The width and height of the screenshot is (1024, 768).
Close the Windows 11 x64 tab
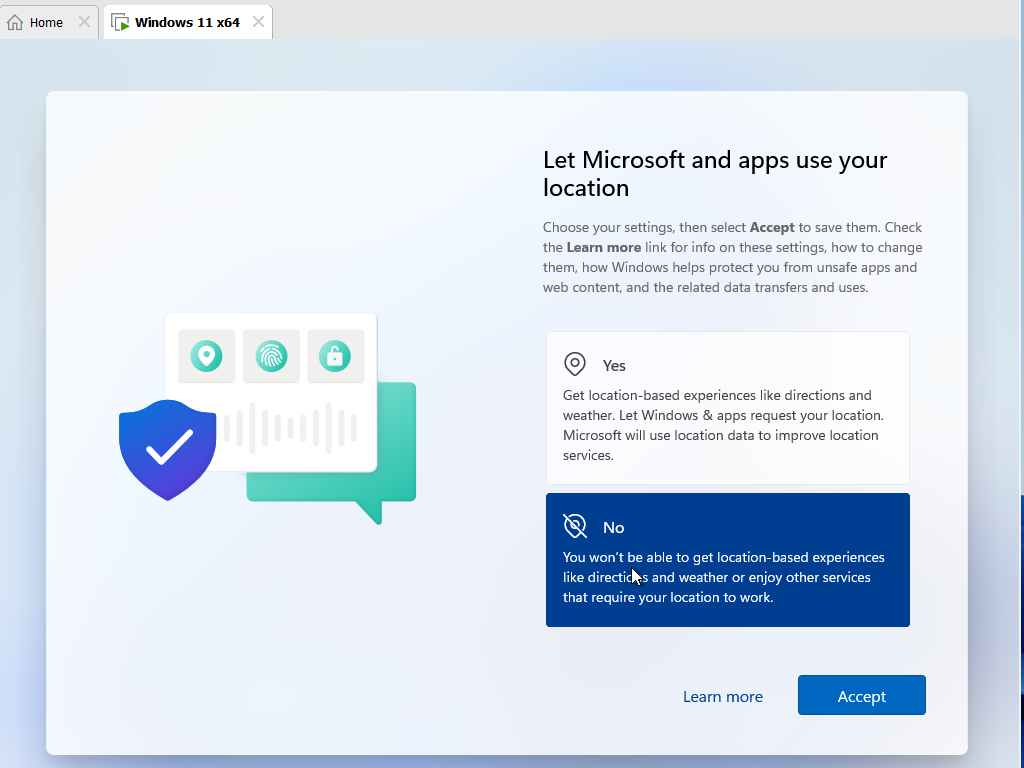tap(258, 22)
